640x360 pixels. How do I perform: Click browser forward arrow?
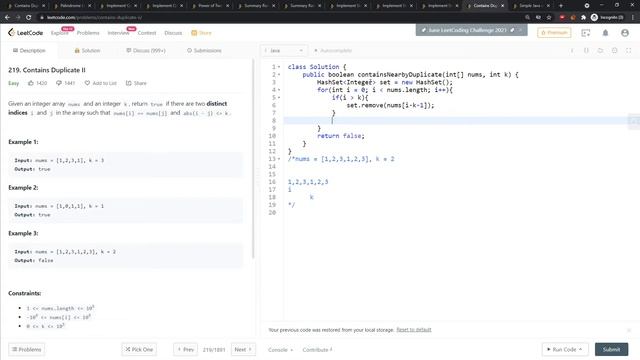[x=18, y=18]
